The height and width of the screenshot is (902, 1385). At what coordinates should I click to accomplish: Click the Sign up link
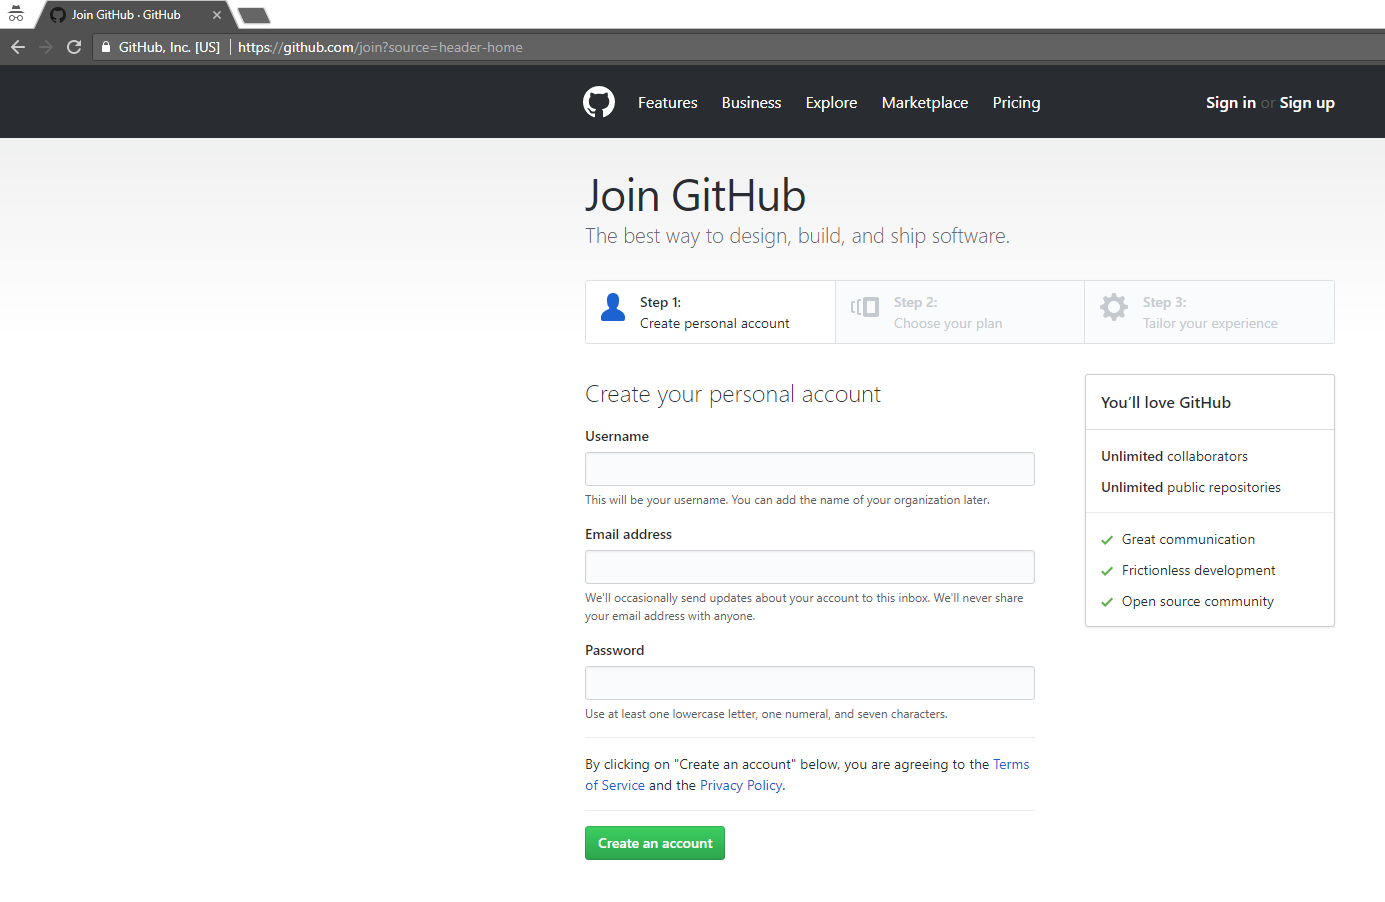[1307, 103]
